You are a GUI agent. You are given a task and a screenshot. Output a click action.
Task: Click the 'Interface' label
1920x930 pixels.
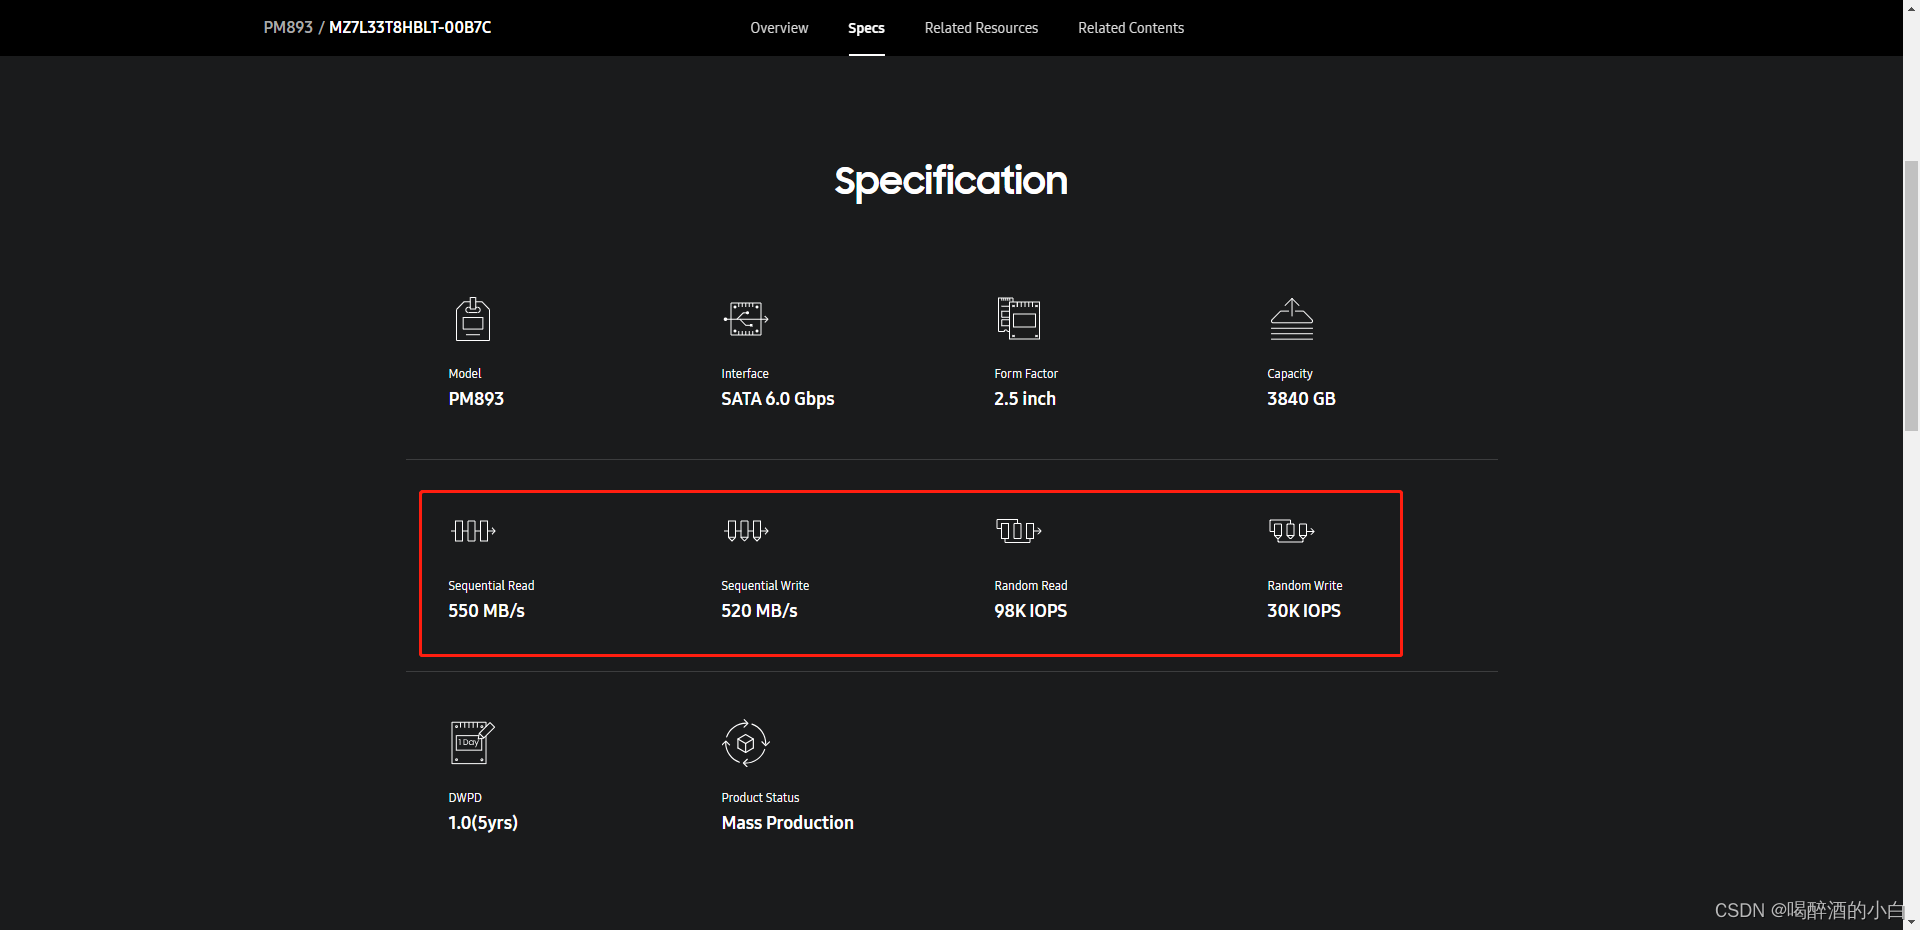(x=745, y=374)
